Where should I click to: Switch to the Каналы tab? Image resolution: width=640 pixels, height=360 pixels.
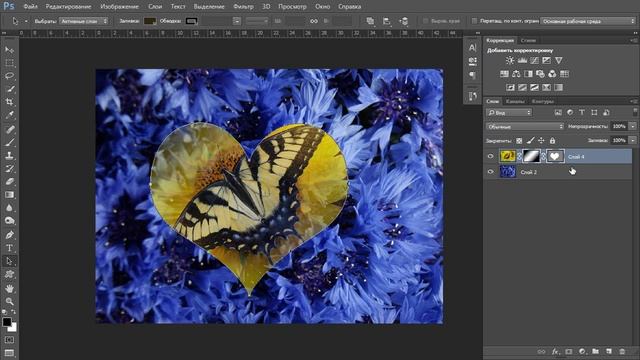point(515,101)
